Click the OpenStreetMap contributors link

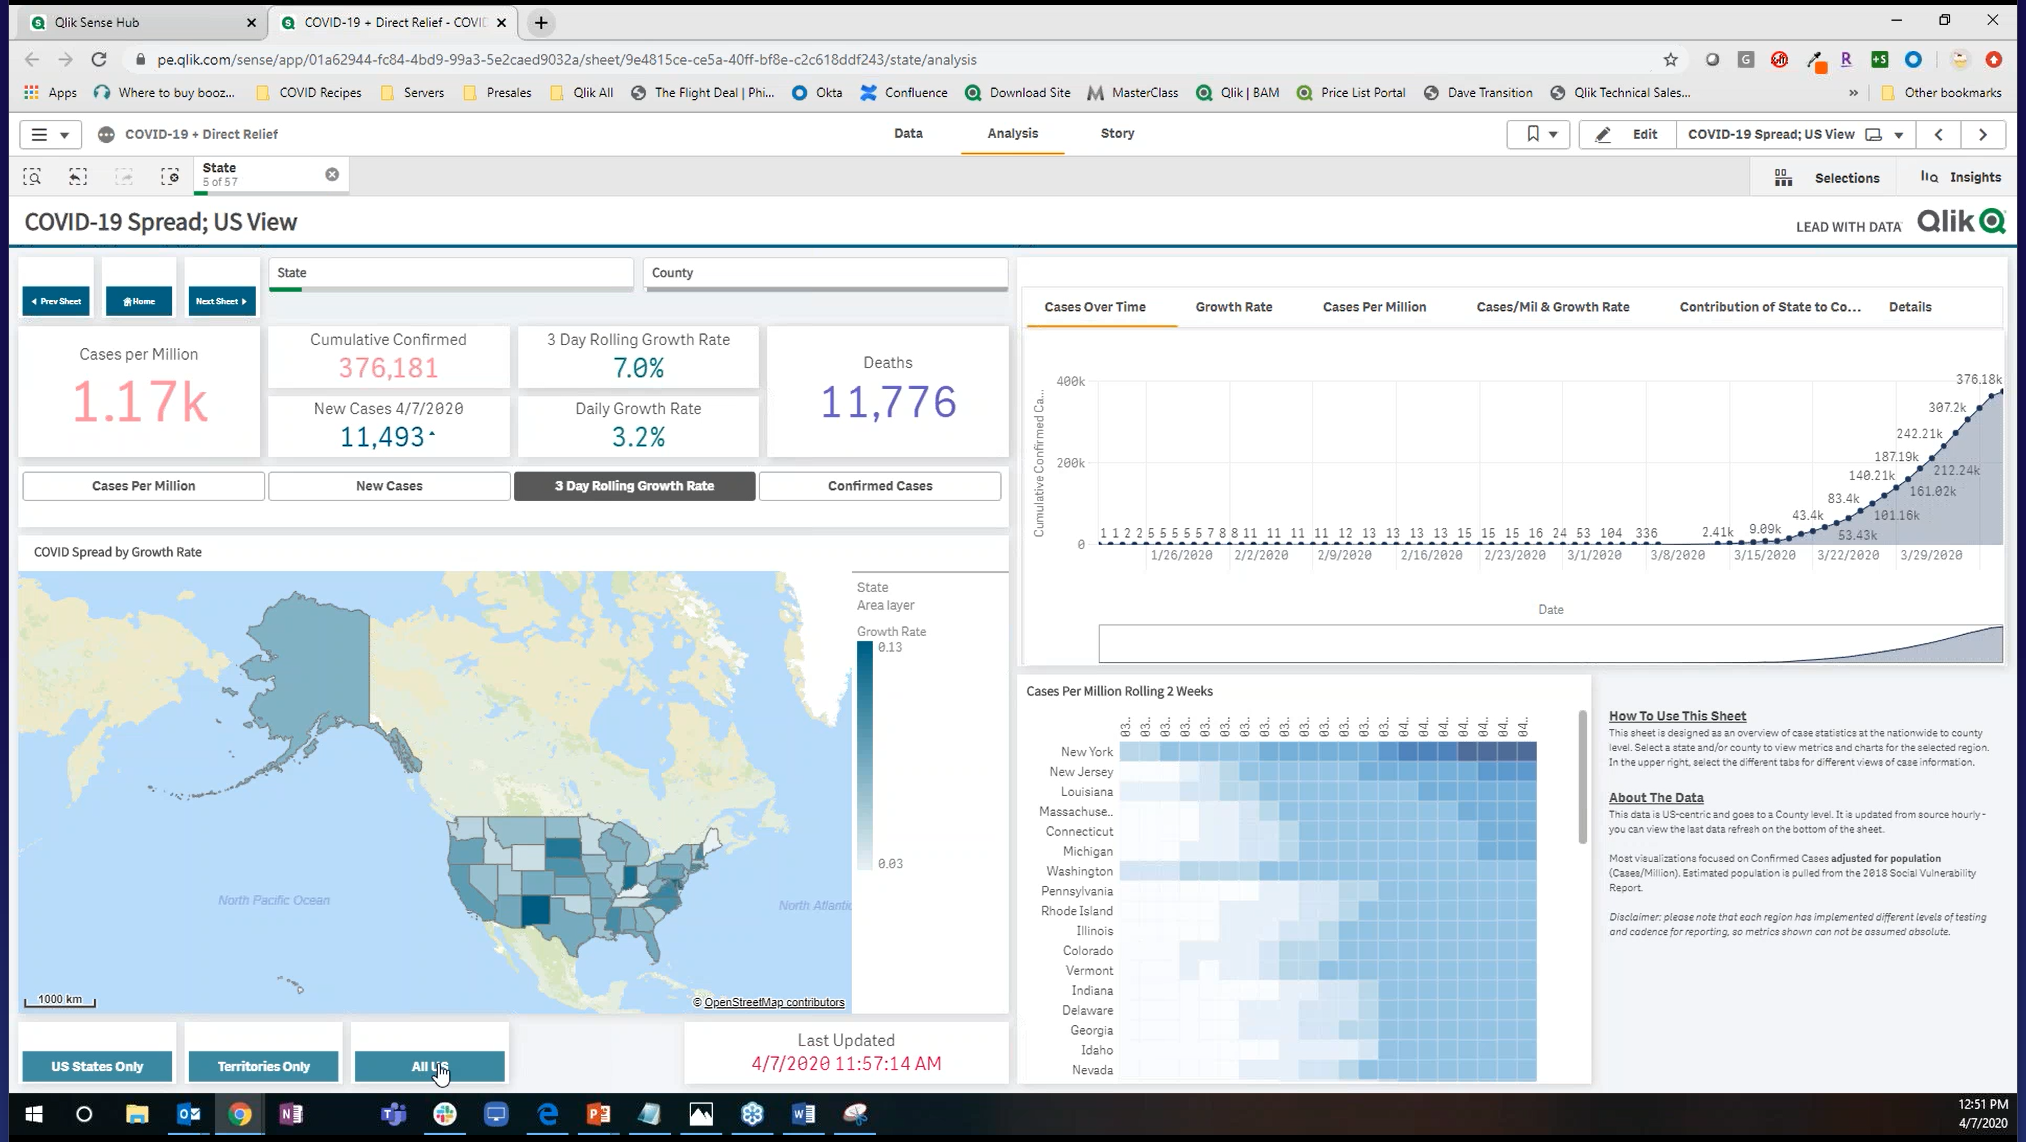click(x=772, y=1002)
